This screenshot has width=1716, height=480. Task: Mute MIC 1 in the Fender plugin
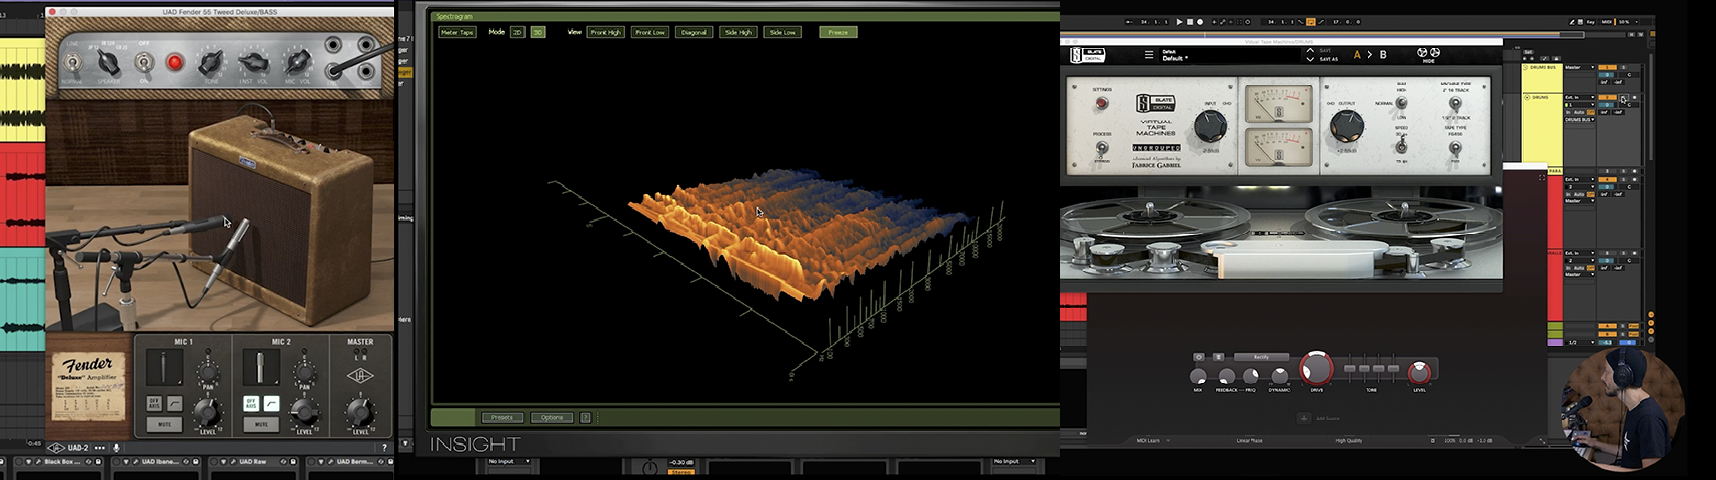164,424
